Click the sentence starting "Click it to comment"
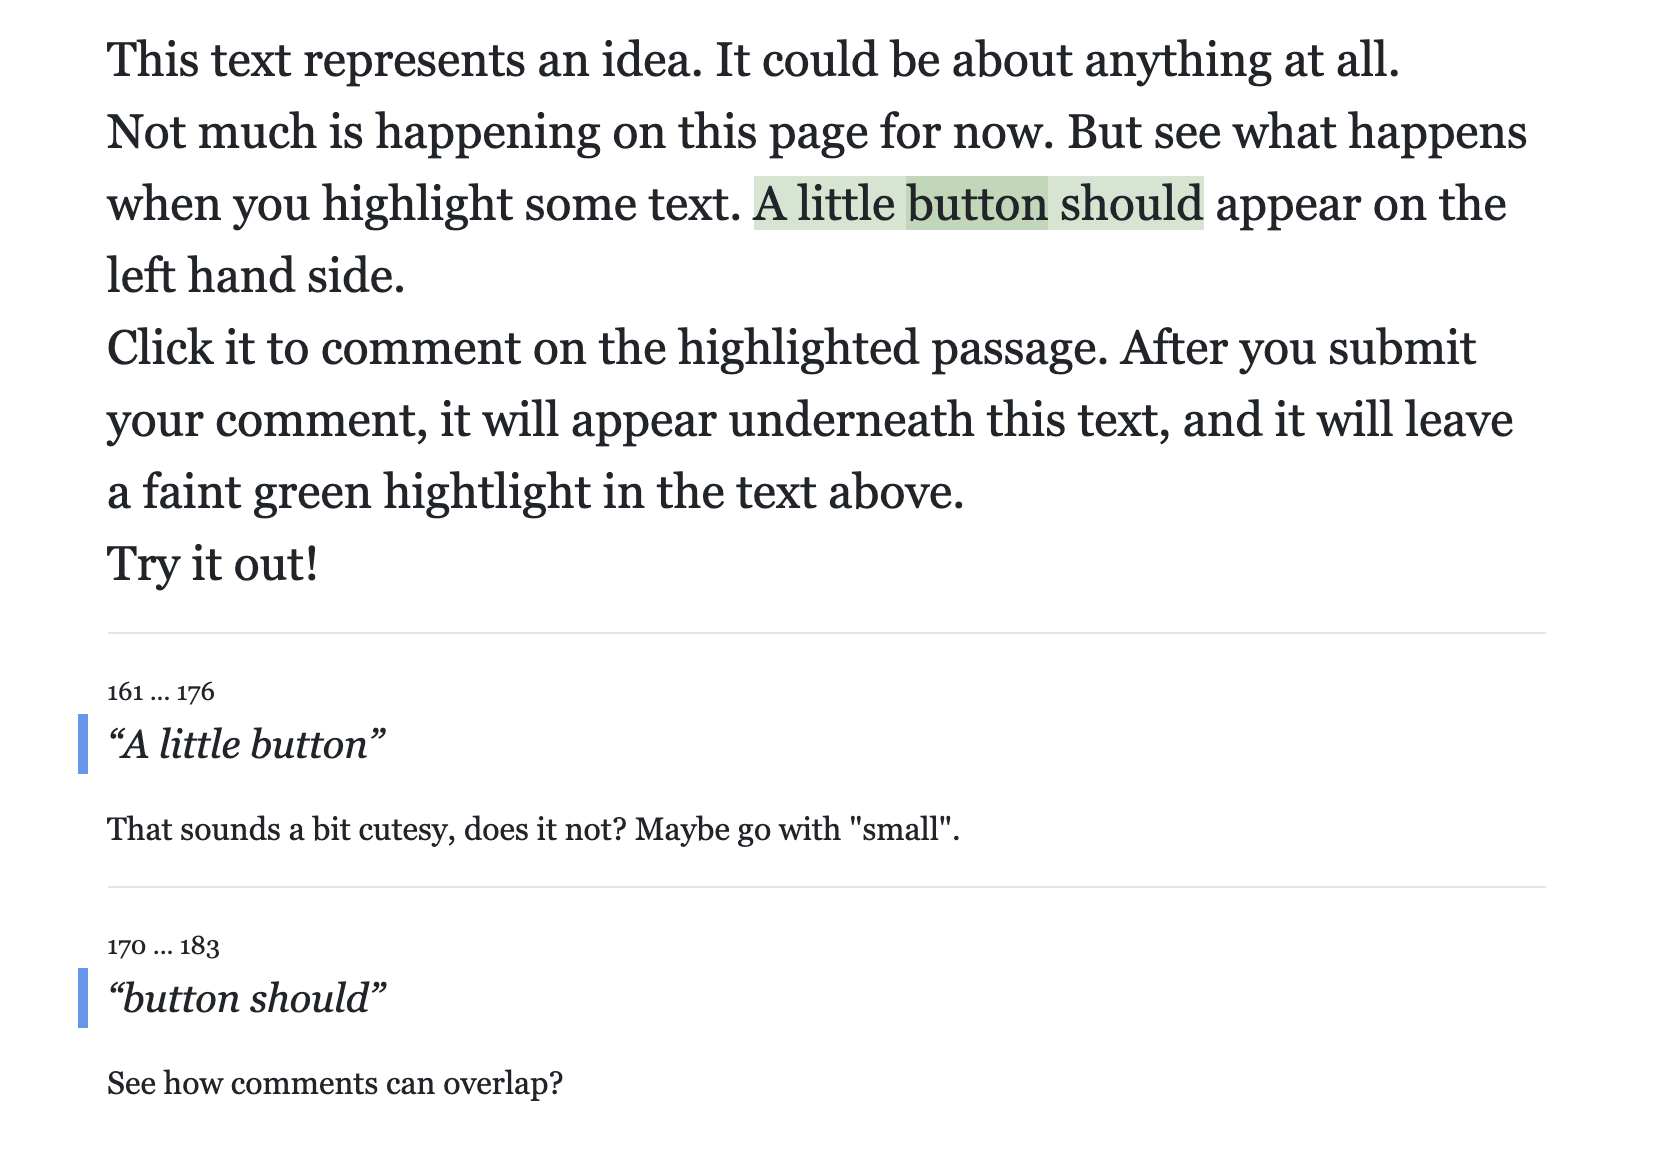 pyautogui.click(x=607, y=348)
